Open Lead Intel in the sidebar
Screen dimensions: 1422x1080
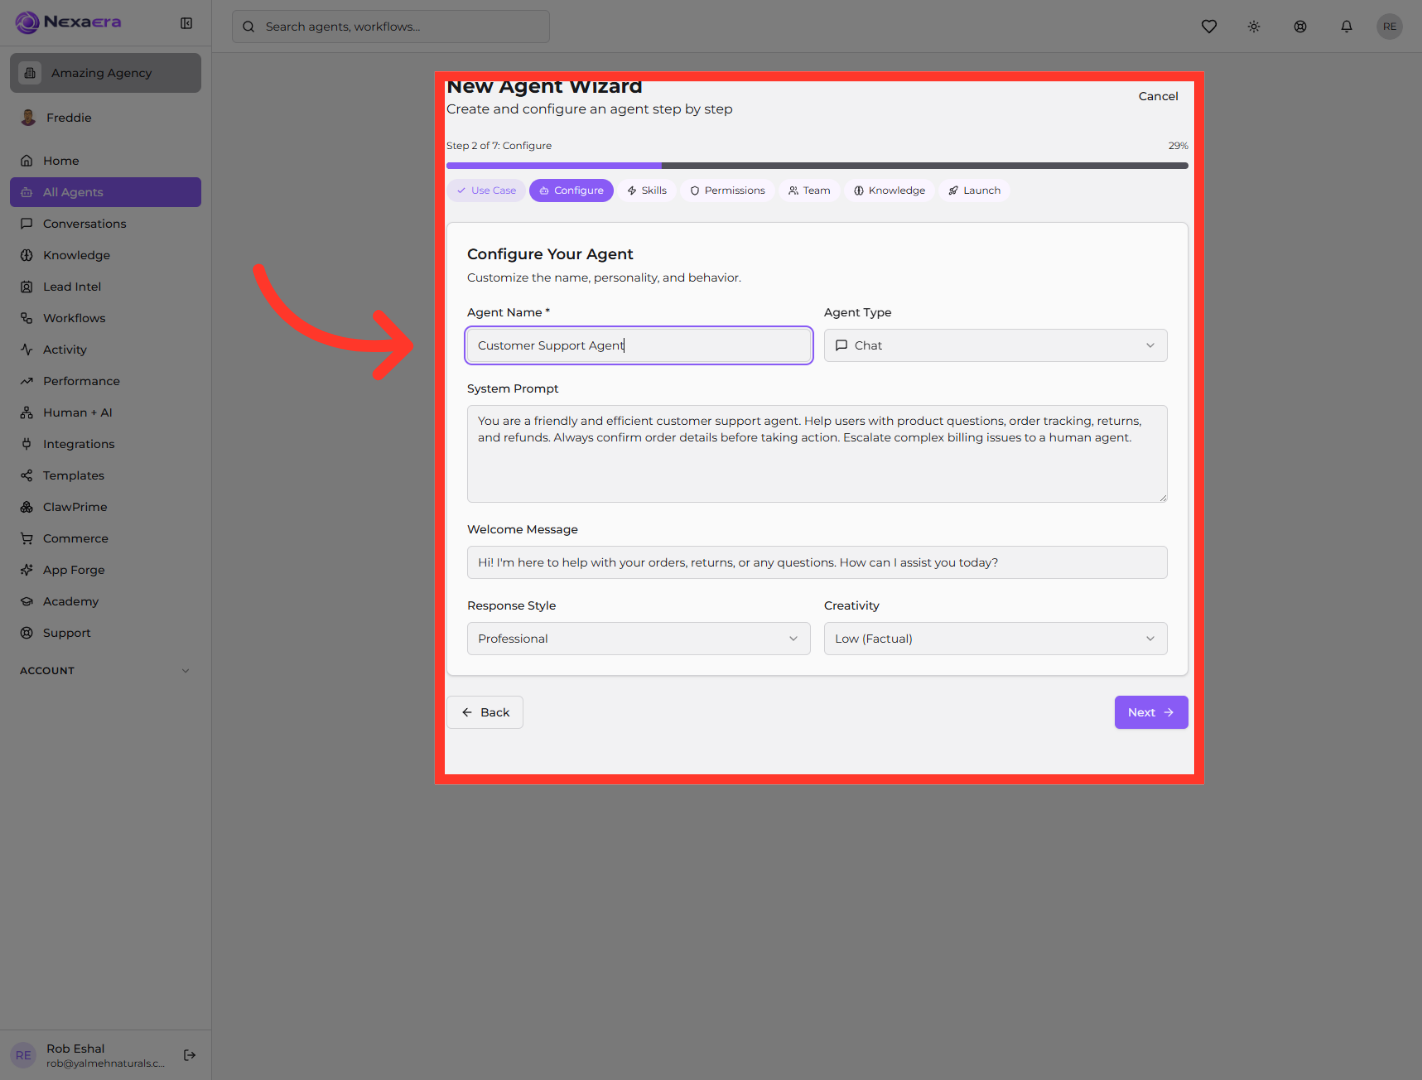tap(105, 287)
